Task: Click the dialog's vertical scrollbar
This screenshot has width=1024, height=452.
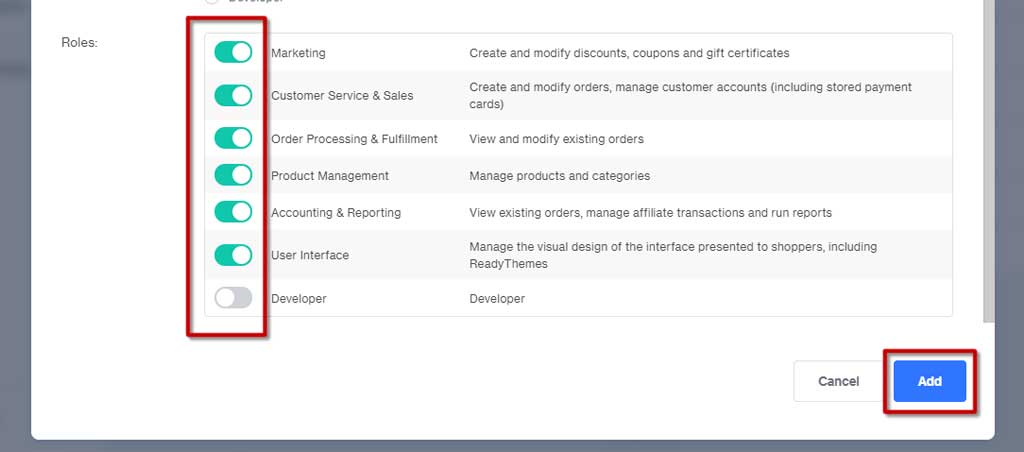Action: tap(989, 160)
